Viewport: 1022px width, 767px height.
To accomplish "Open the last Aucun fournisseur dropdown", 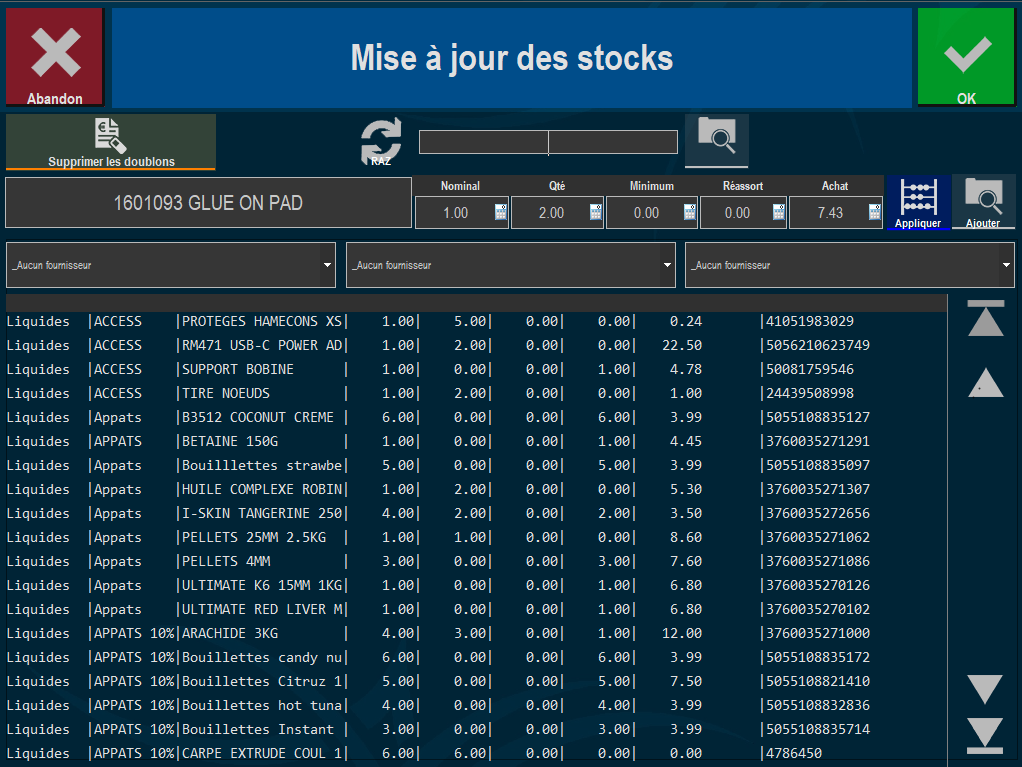I will [849, 265].
